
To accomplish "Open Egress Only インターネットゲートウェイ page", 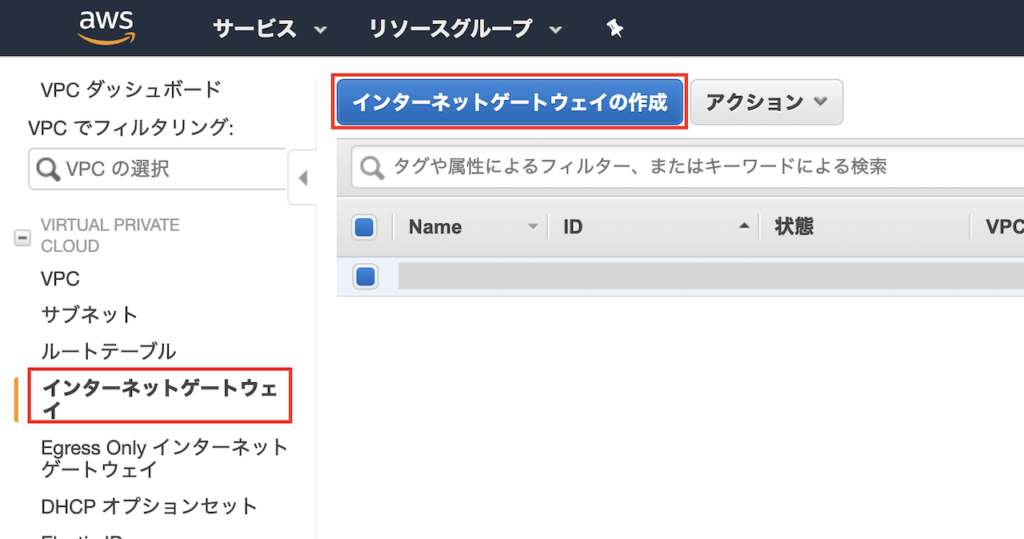I will pos(164,458).
